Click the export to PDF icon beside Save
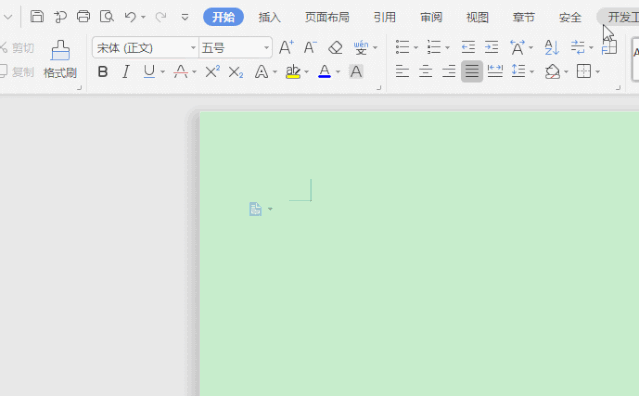639x396 pixels. pyautogui.click(x=60, y=17)
